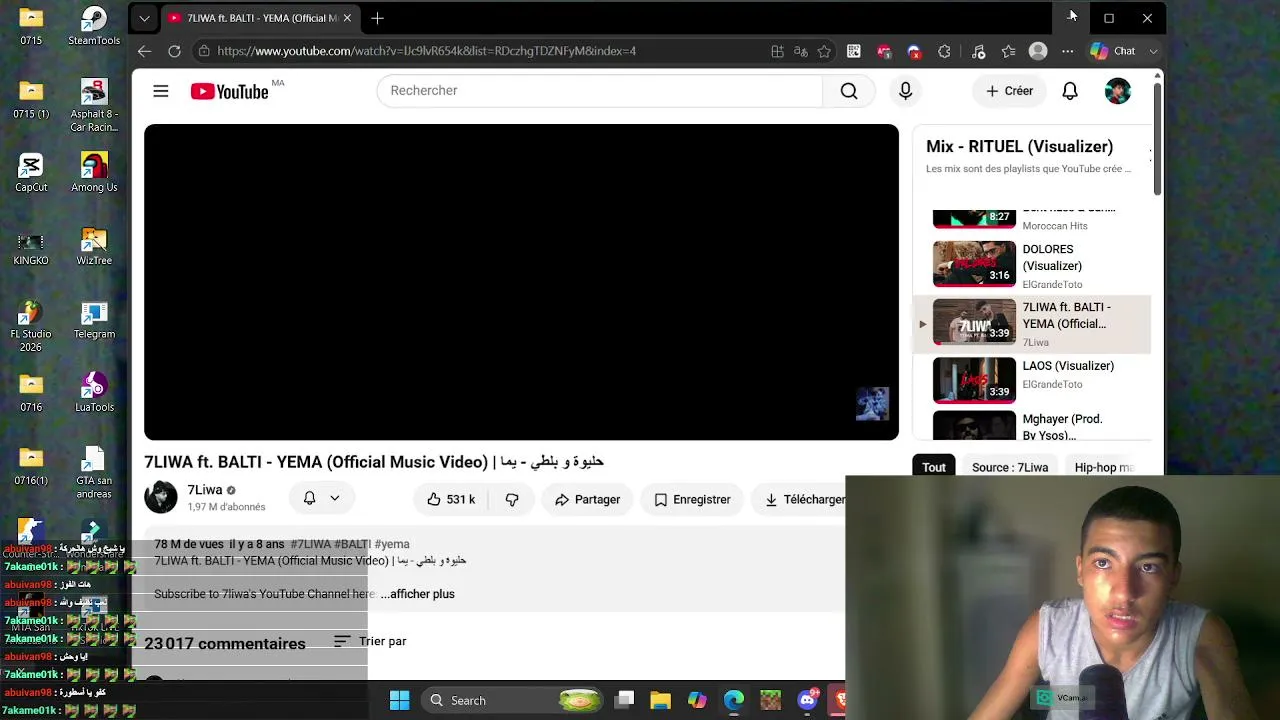Like the video with 531 k likes
This screenshot has height=720, width=1280.
[451, 499]
